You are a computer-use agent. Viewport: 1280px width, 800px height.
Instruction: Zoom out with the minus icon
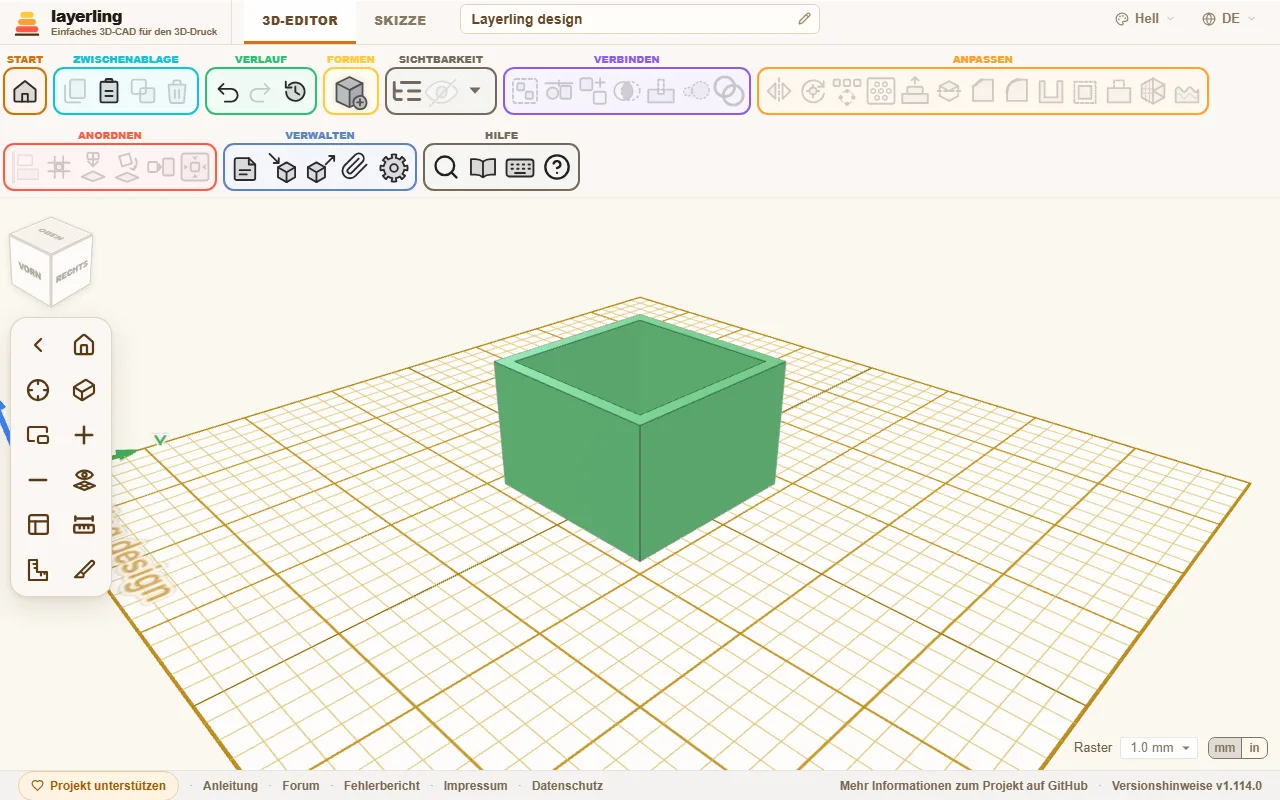click(x=38, y=480)
